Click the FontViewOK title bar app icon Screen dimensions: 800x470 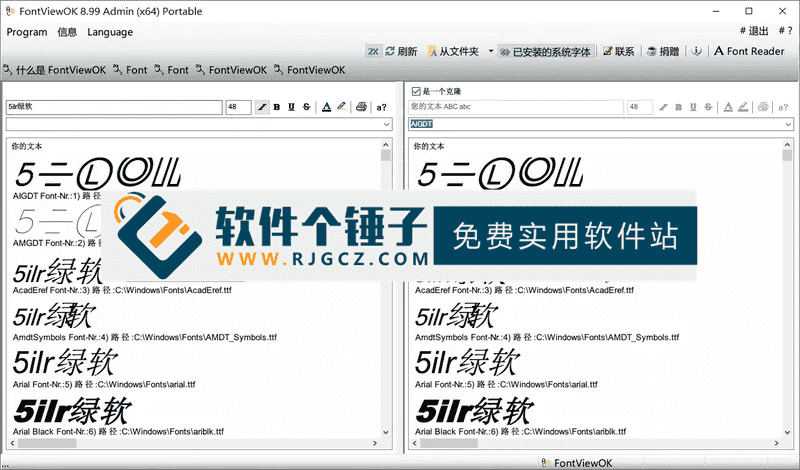tap(10, 11)
